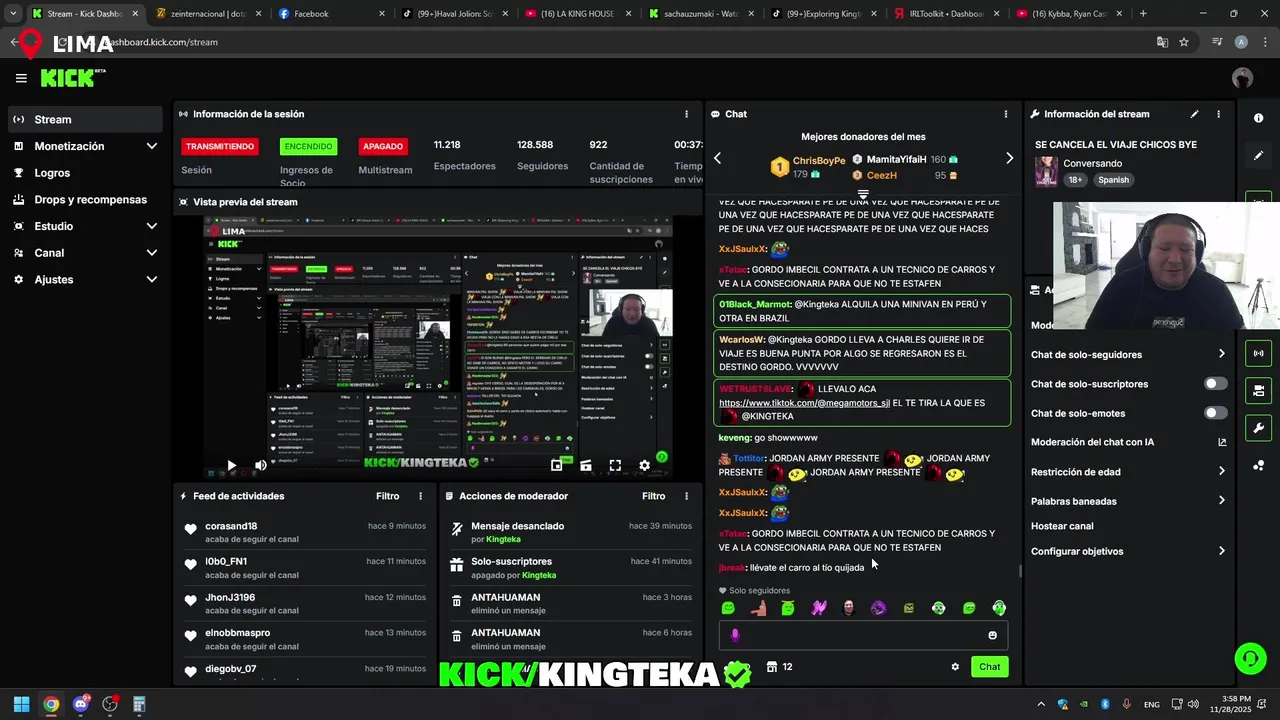1280x720 pixels.
Task: Show next top donors with right arrow
Action: pos(1009,158)
